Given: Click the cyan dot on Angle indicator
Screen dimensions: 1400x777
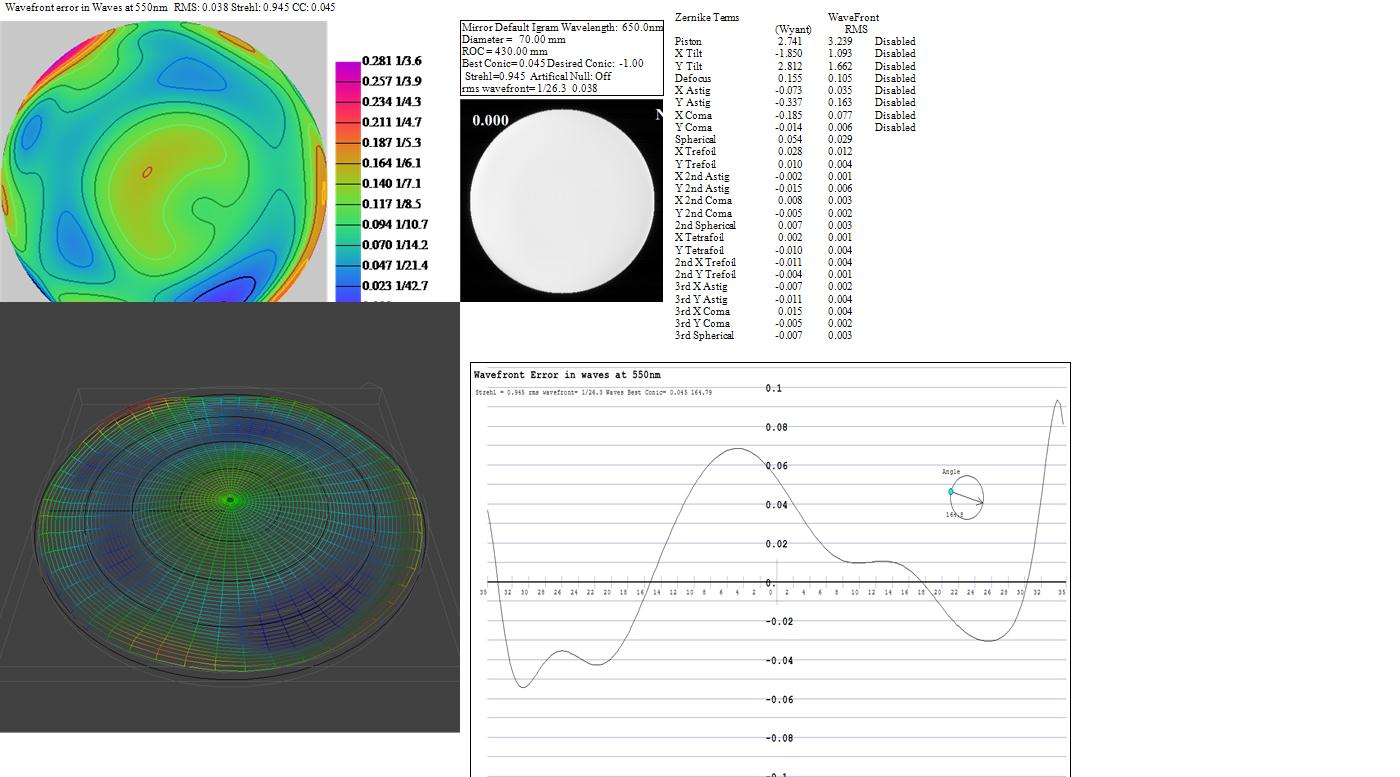Looking at the screenshot, I should [951, 492].
